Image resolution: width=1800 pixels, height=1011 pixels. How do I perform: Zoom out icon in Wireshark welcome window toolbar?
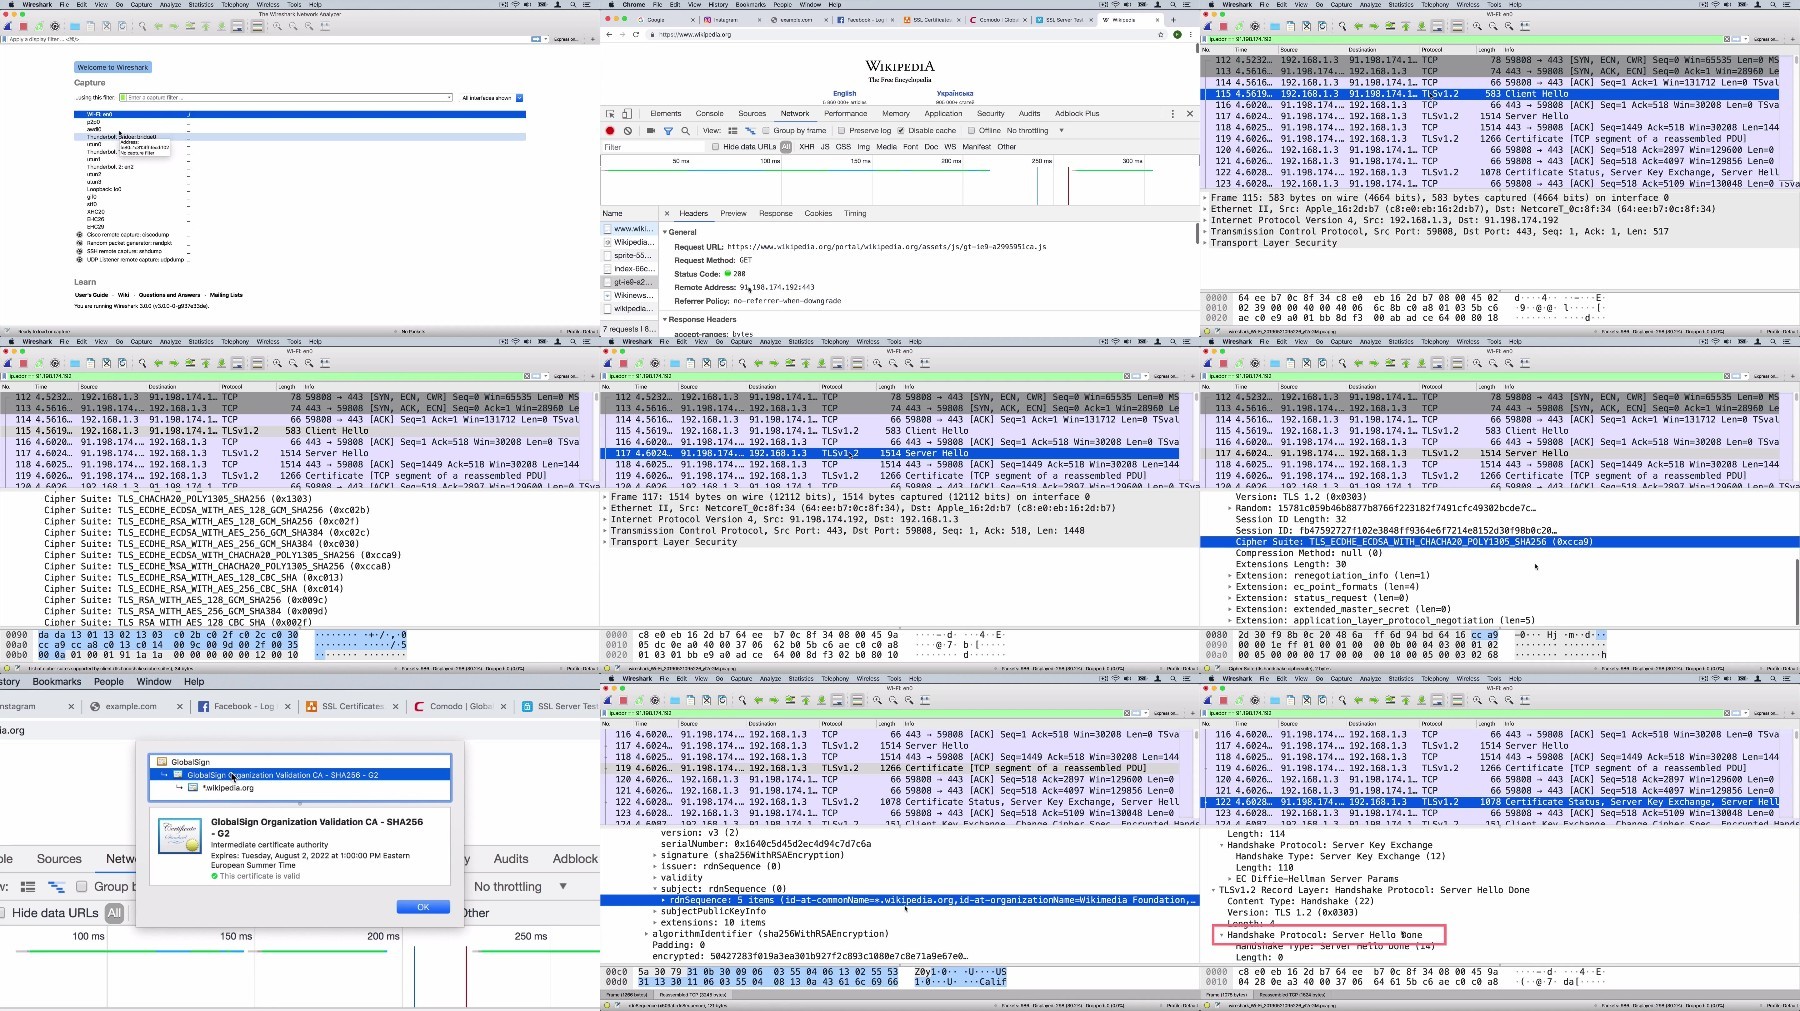click(x=293, y=26)
